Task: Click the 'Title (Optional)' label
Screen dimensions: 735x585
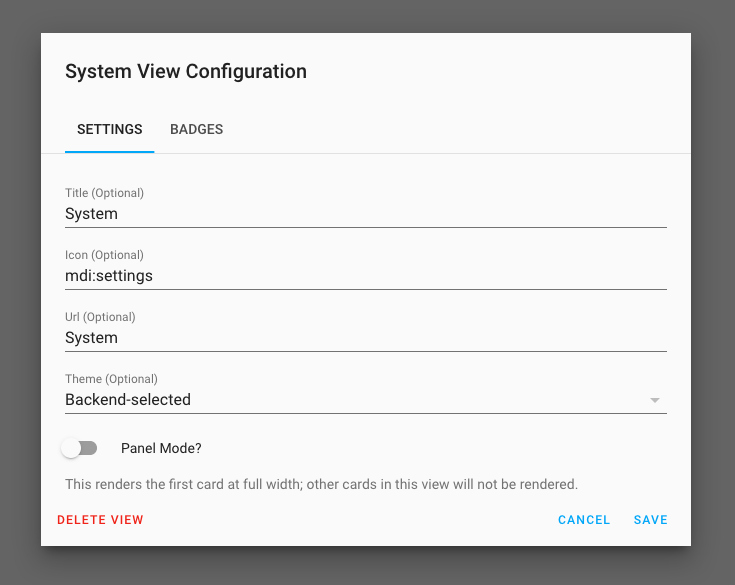Action: 104,193
